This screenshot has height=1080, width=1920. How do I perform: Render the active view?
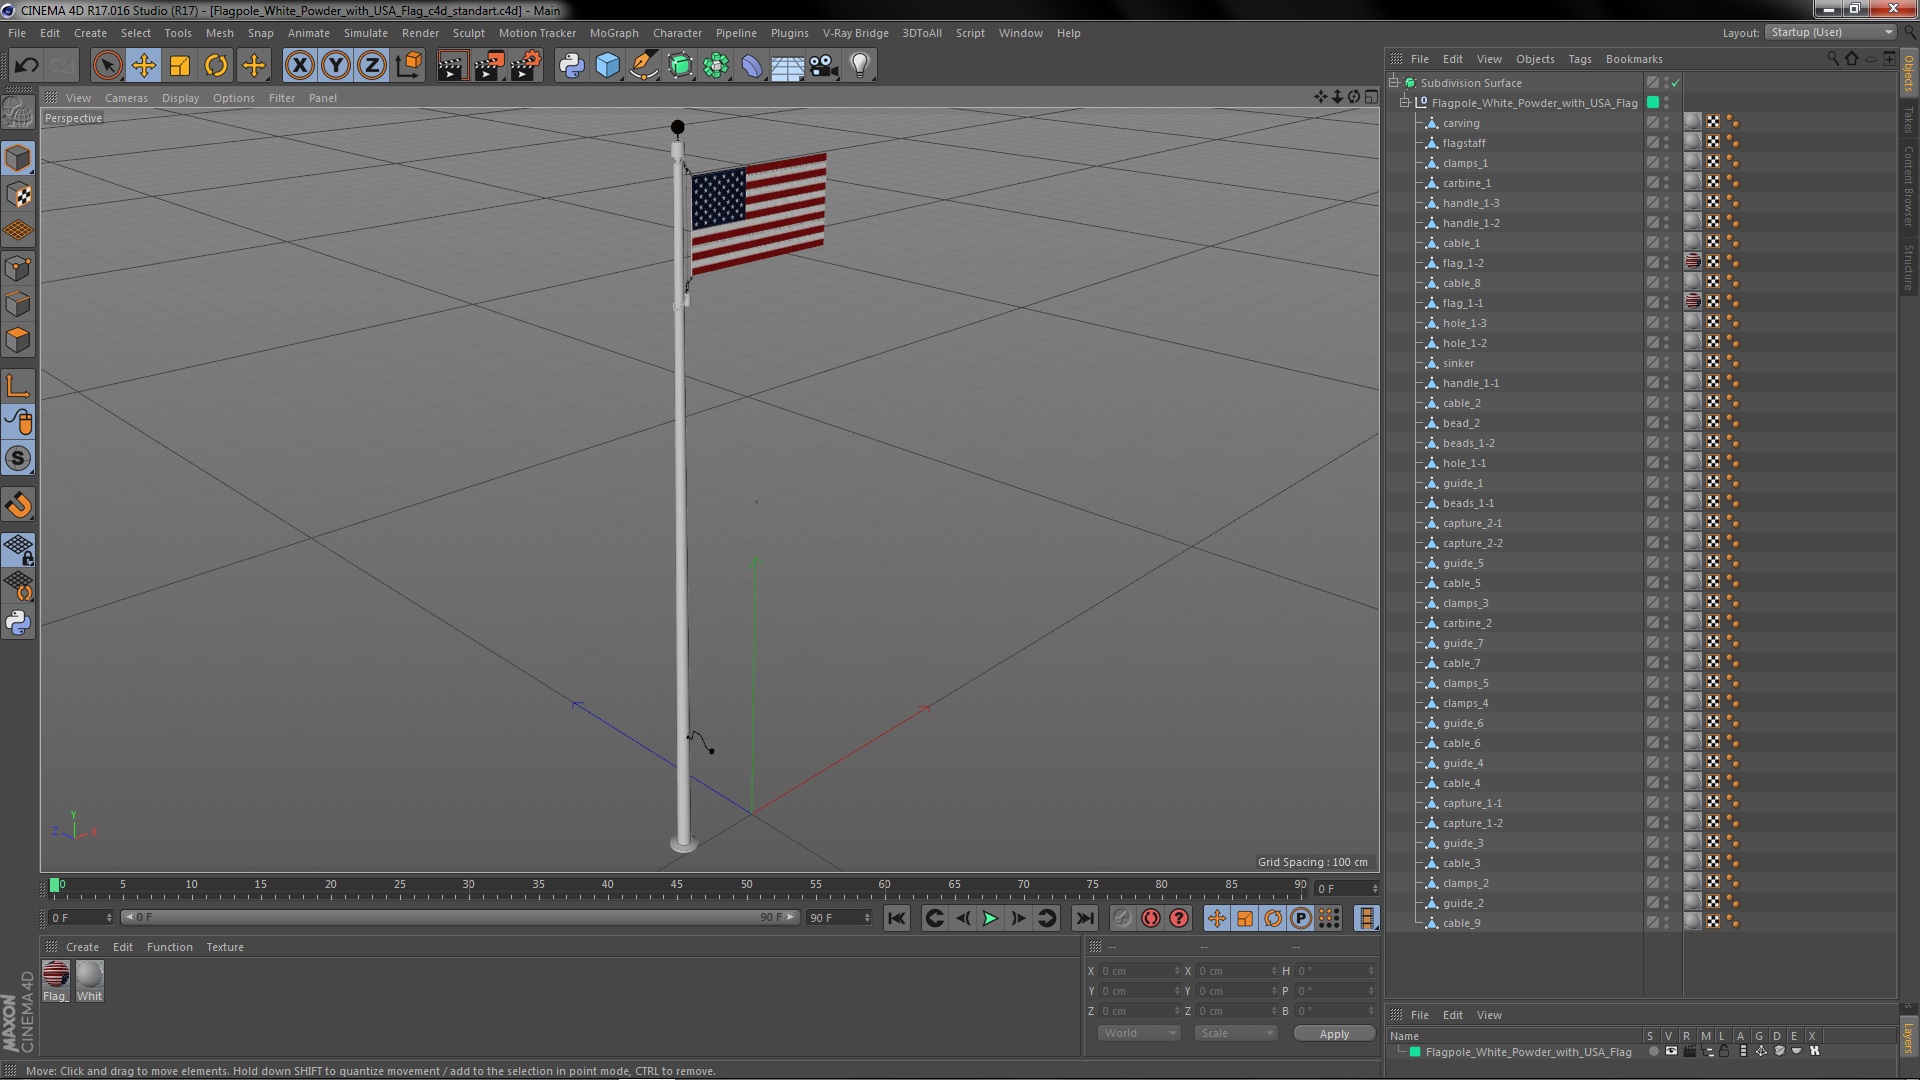coord(452,66)
